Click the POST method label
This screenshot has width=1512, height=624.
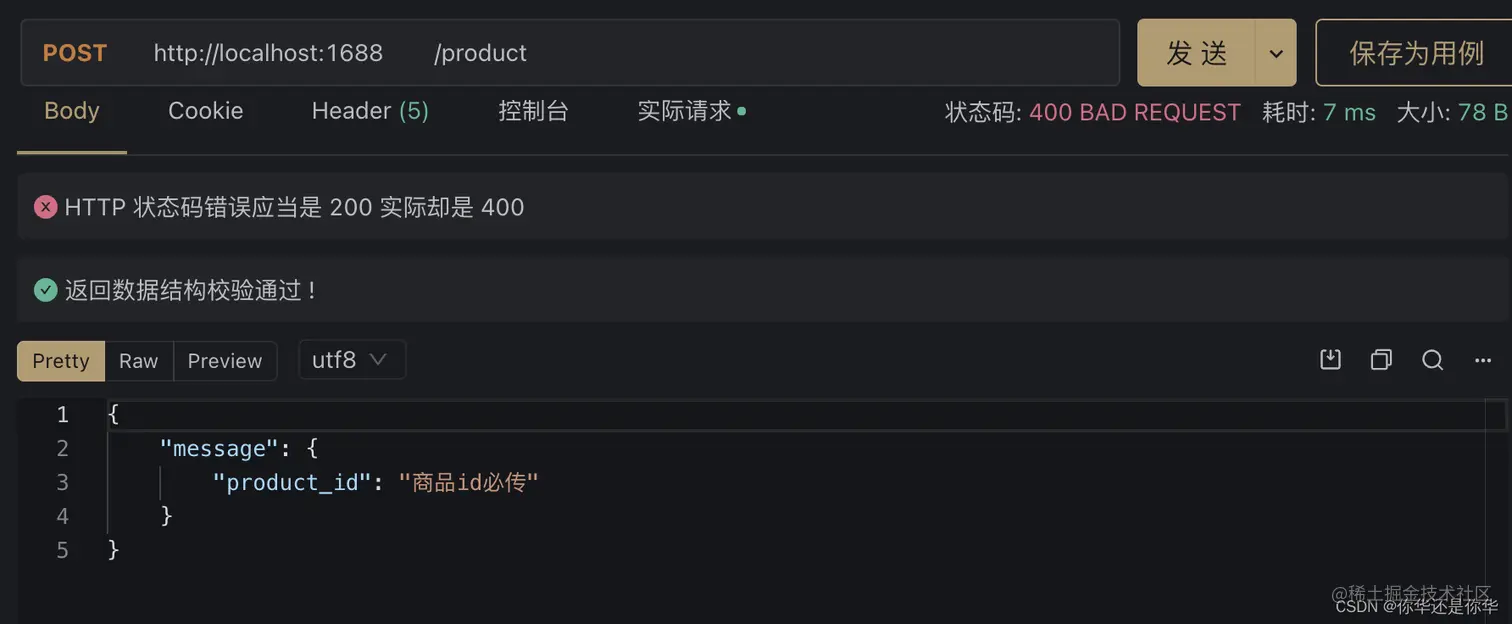[x=74, y=52]
